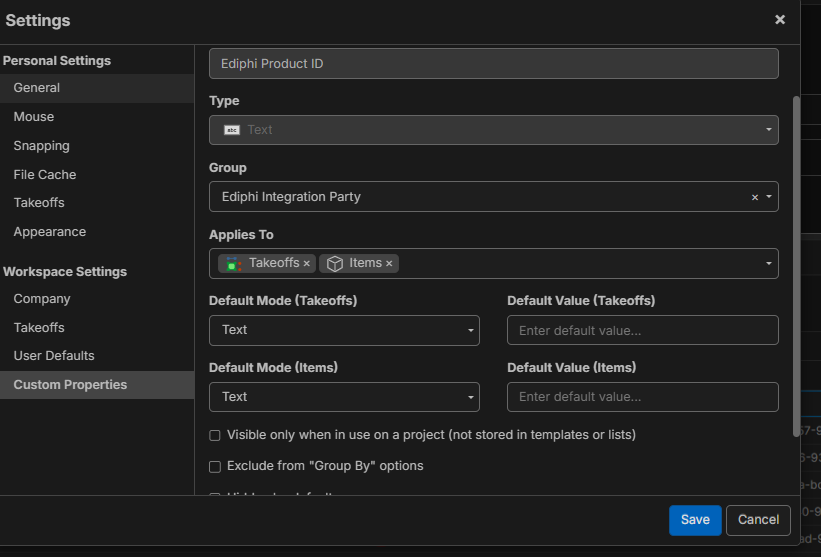The width and height of the screenshot is (821, 557).
Task: Expand the Default Mode (Items) dropdown
Action: point(343,397)
